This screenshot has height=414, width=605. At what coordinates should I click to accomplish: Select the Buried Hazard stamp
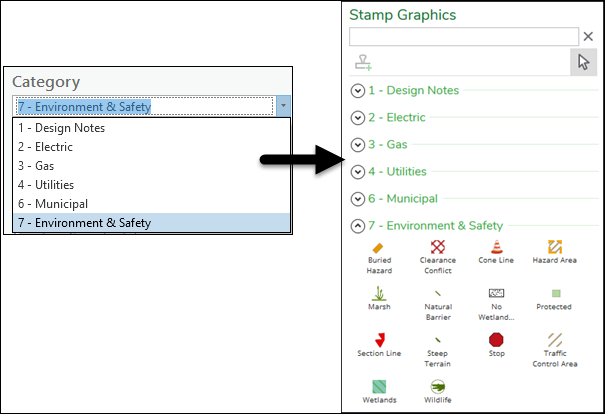pos(379,258)
